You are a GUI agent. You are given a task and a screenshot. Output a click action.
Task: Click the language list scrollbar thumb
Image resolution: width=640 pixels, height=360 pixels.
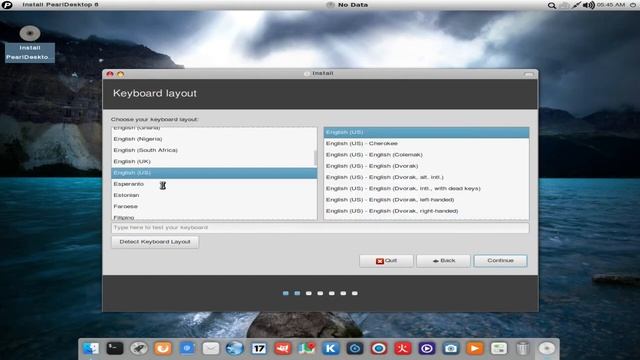(315, 158)
